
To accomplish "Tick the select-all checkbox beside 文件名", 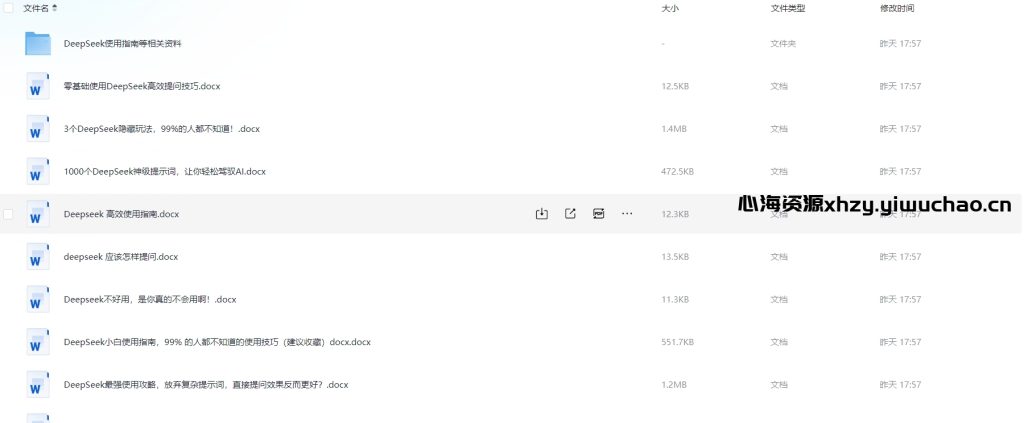I will point(8,8).
